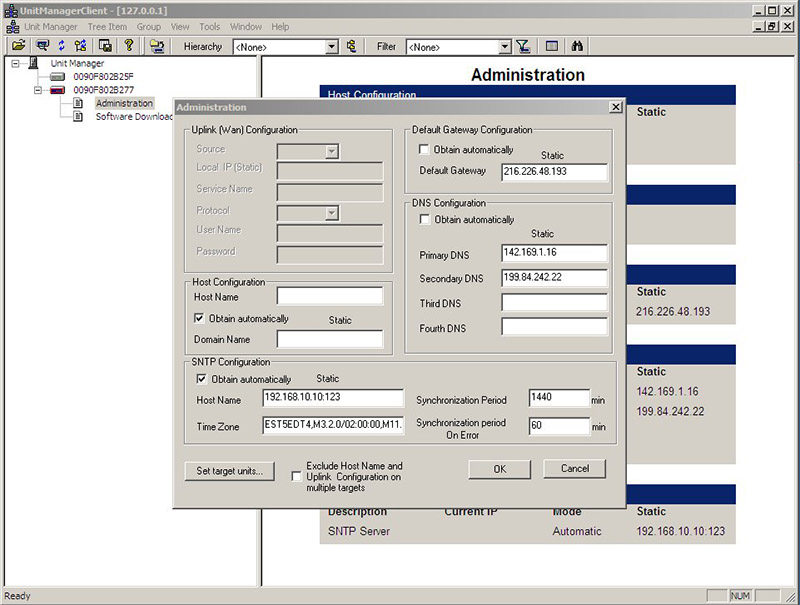Enable Obtain automatically for DNS Configuration
The height and width of the screenshot is (605, 800).
coord(424,219)
